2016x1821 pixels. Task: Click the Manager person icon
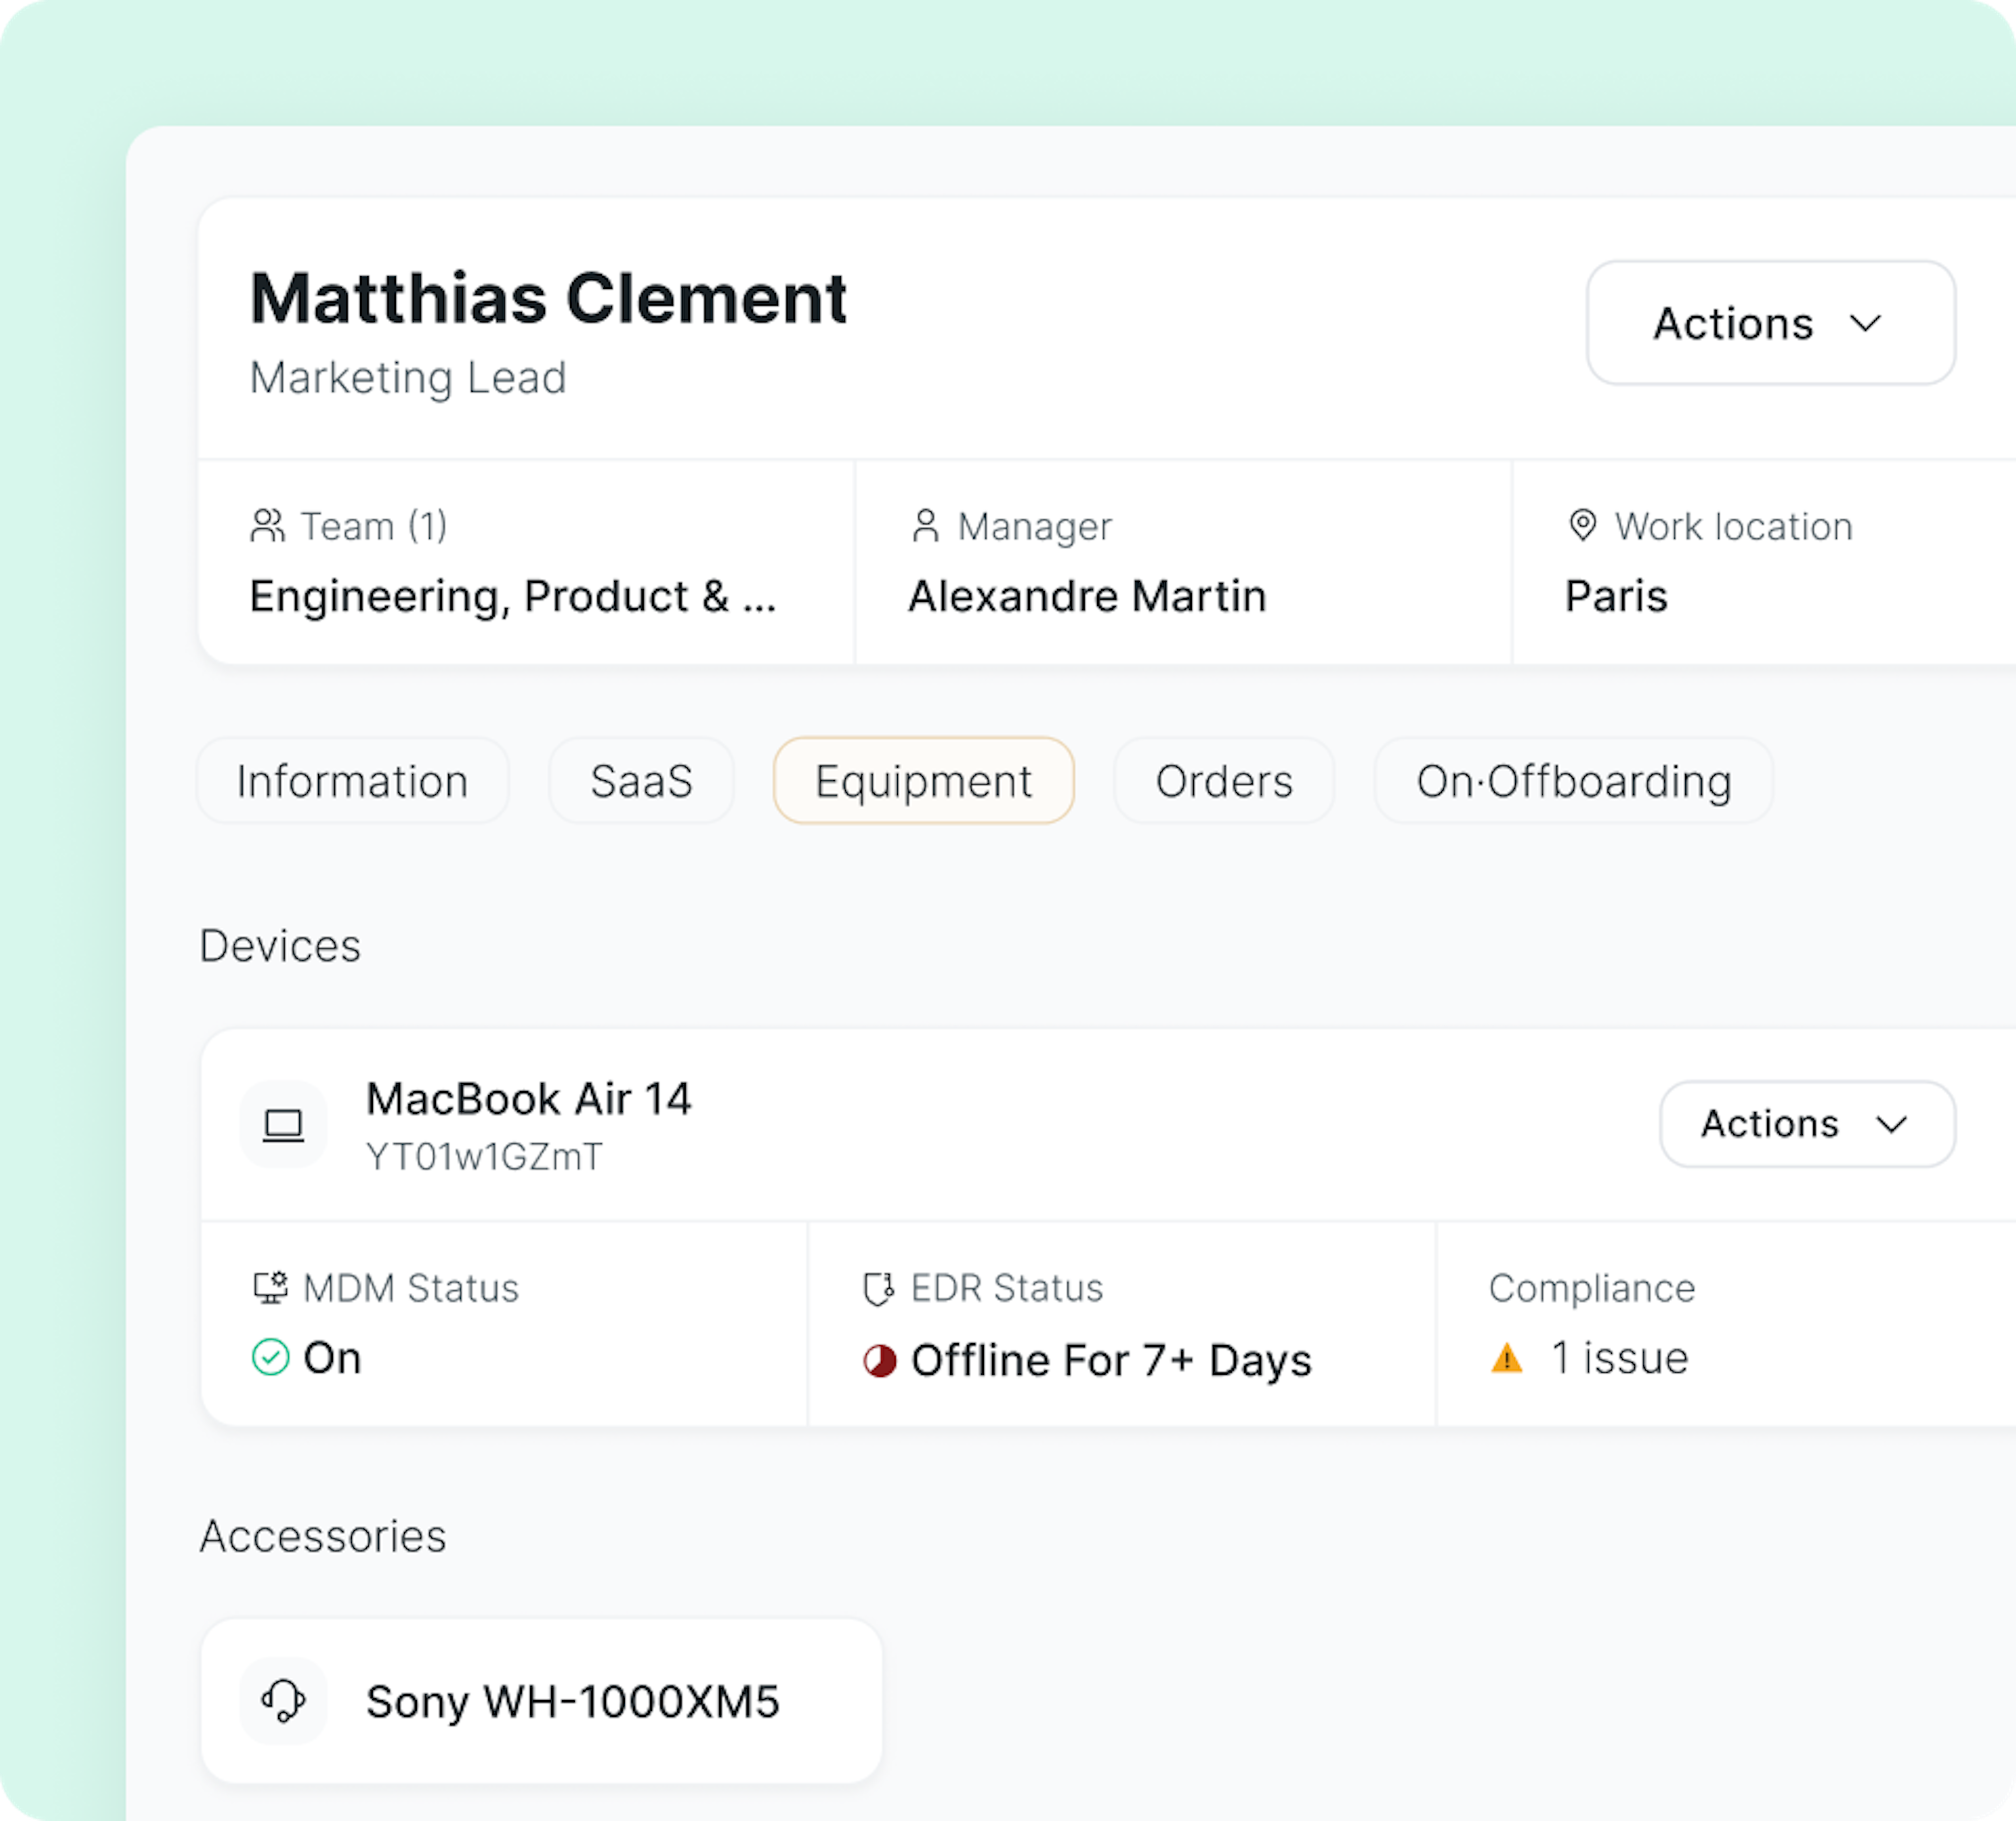[925, 526]
